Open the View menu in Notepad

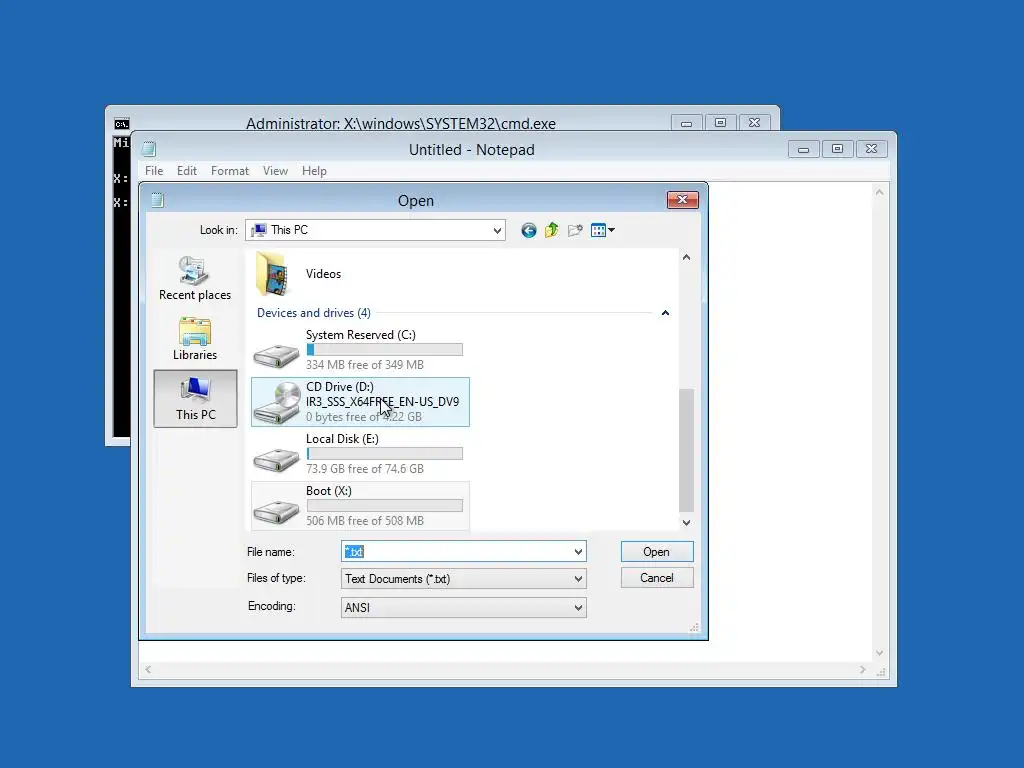pyautogui.click(x=275, y=170)
